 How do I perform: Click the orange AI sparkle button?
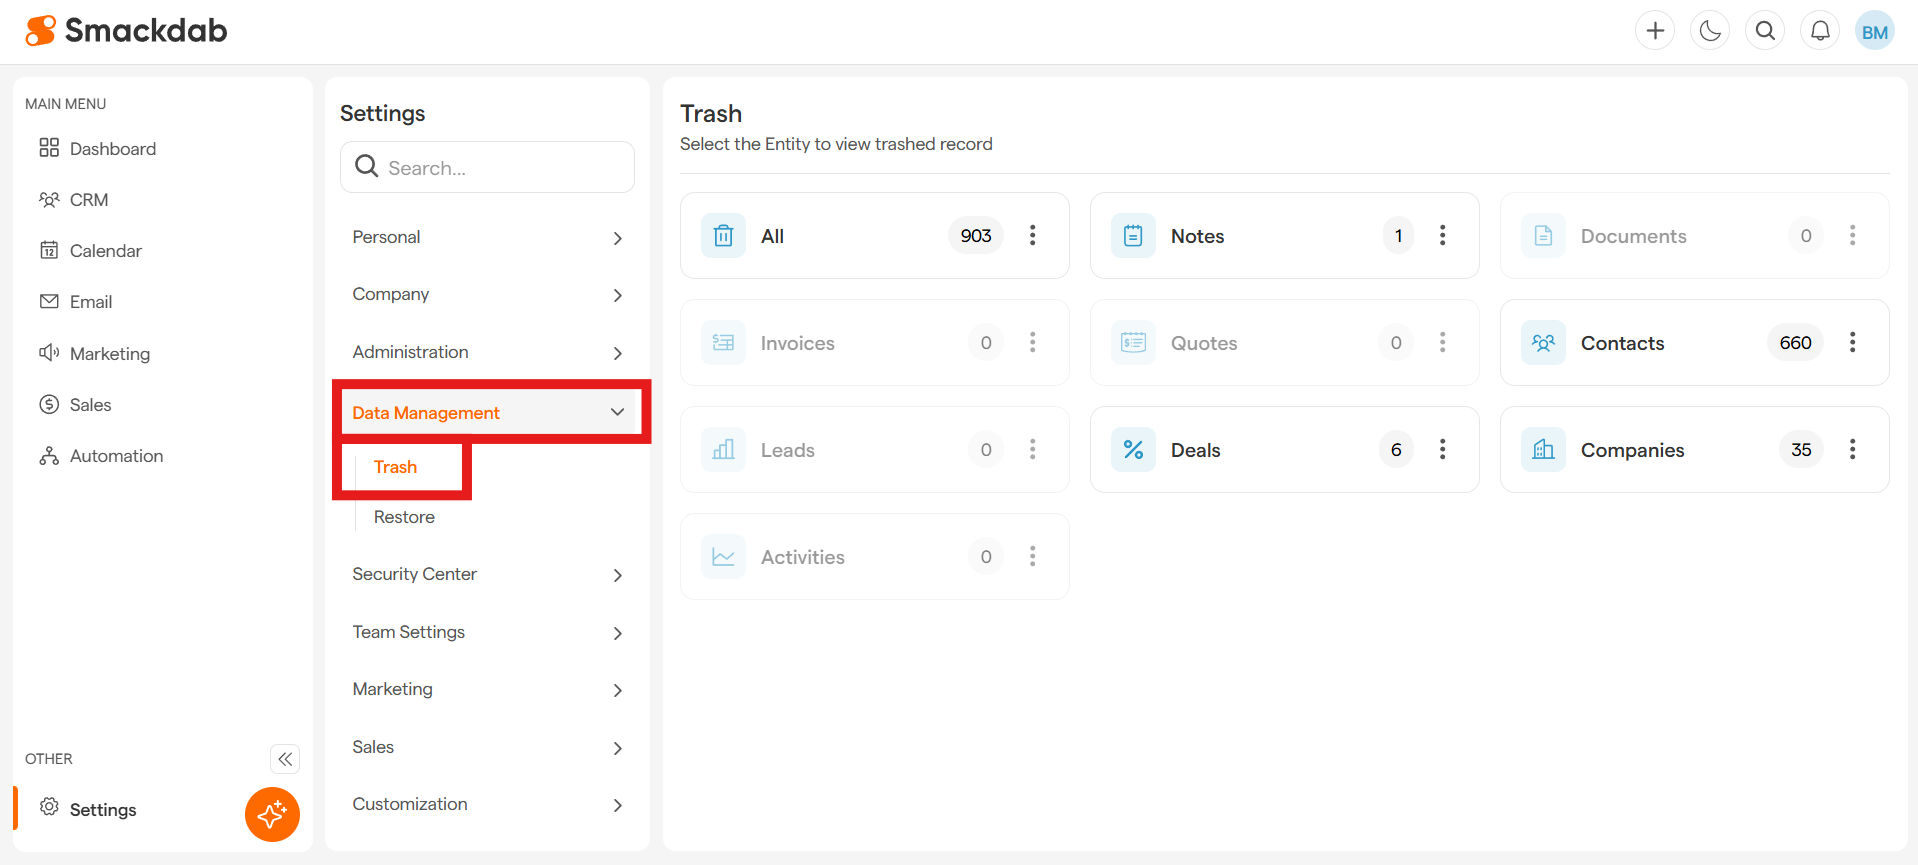pyautogui.click(x=272, y=814)
